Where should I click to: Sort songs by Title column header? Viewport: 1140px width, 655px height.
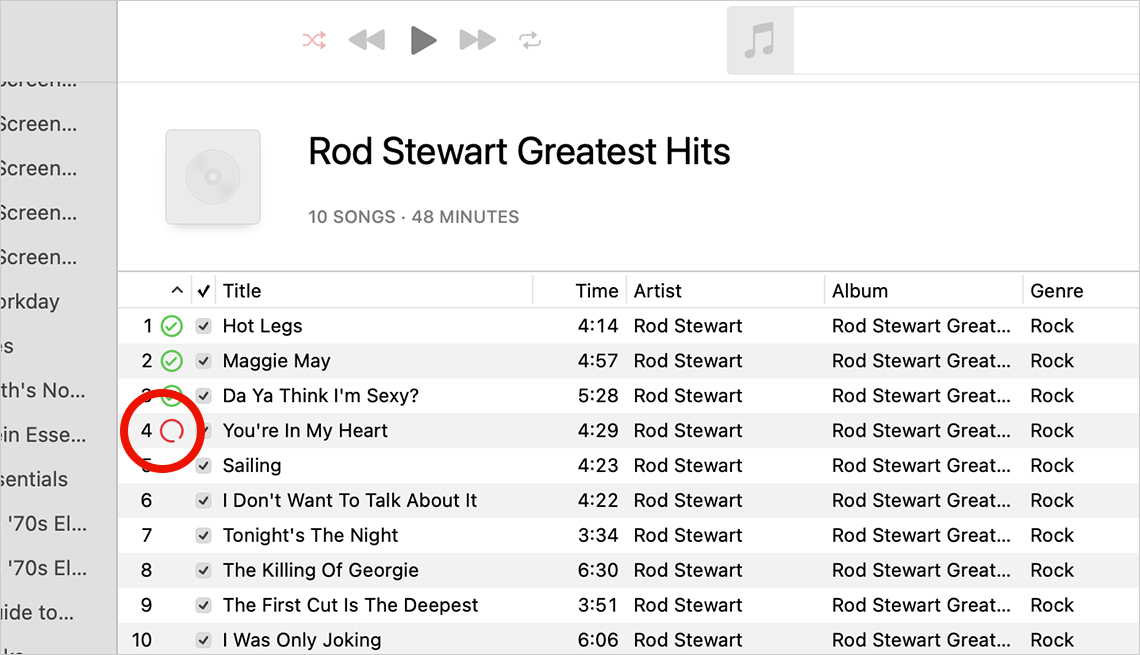point(242,291)
